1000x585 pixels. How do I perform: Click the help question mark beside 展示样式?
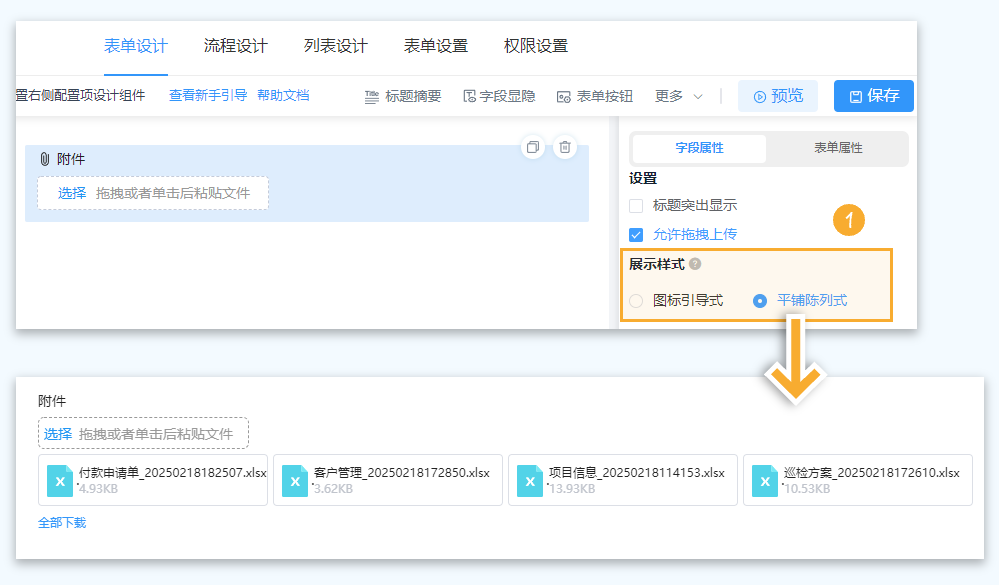click(x=695, y=265)
